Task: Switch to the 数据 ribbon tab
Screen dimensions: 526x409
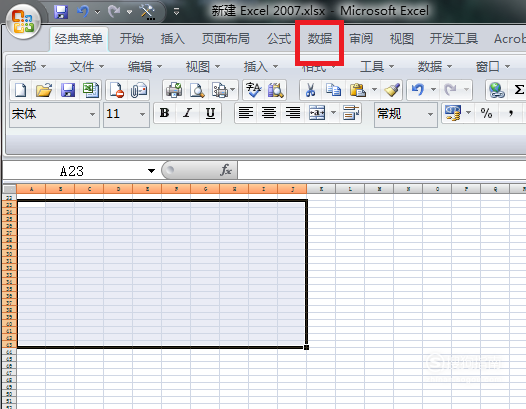Action: (x=320, y=39)
